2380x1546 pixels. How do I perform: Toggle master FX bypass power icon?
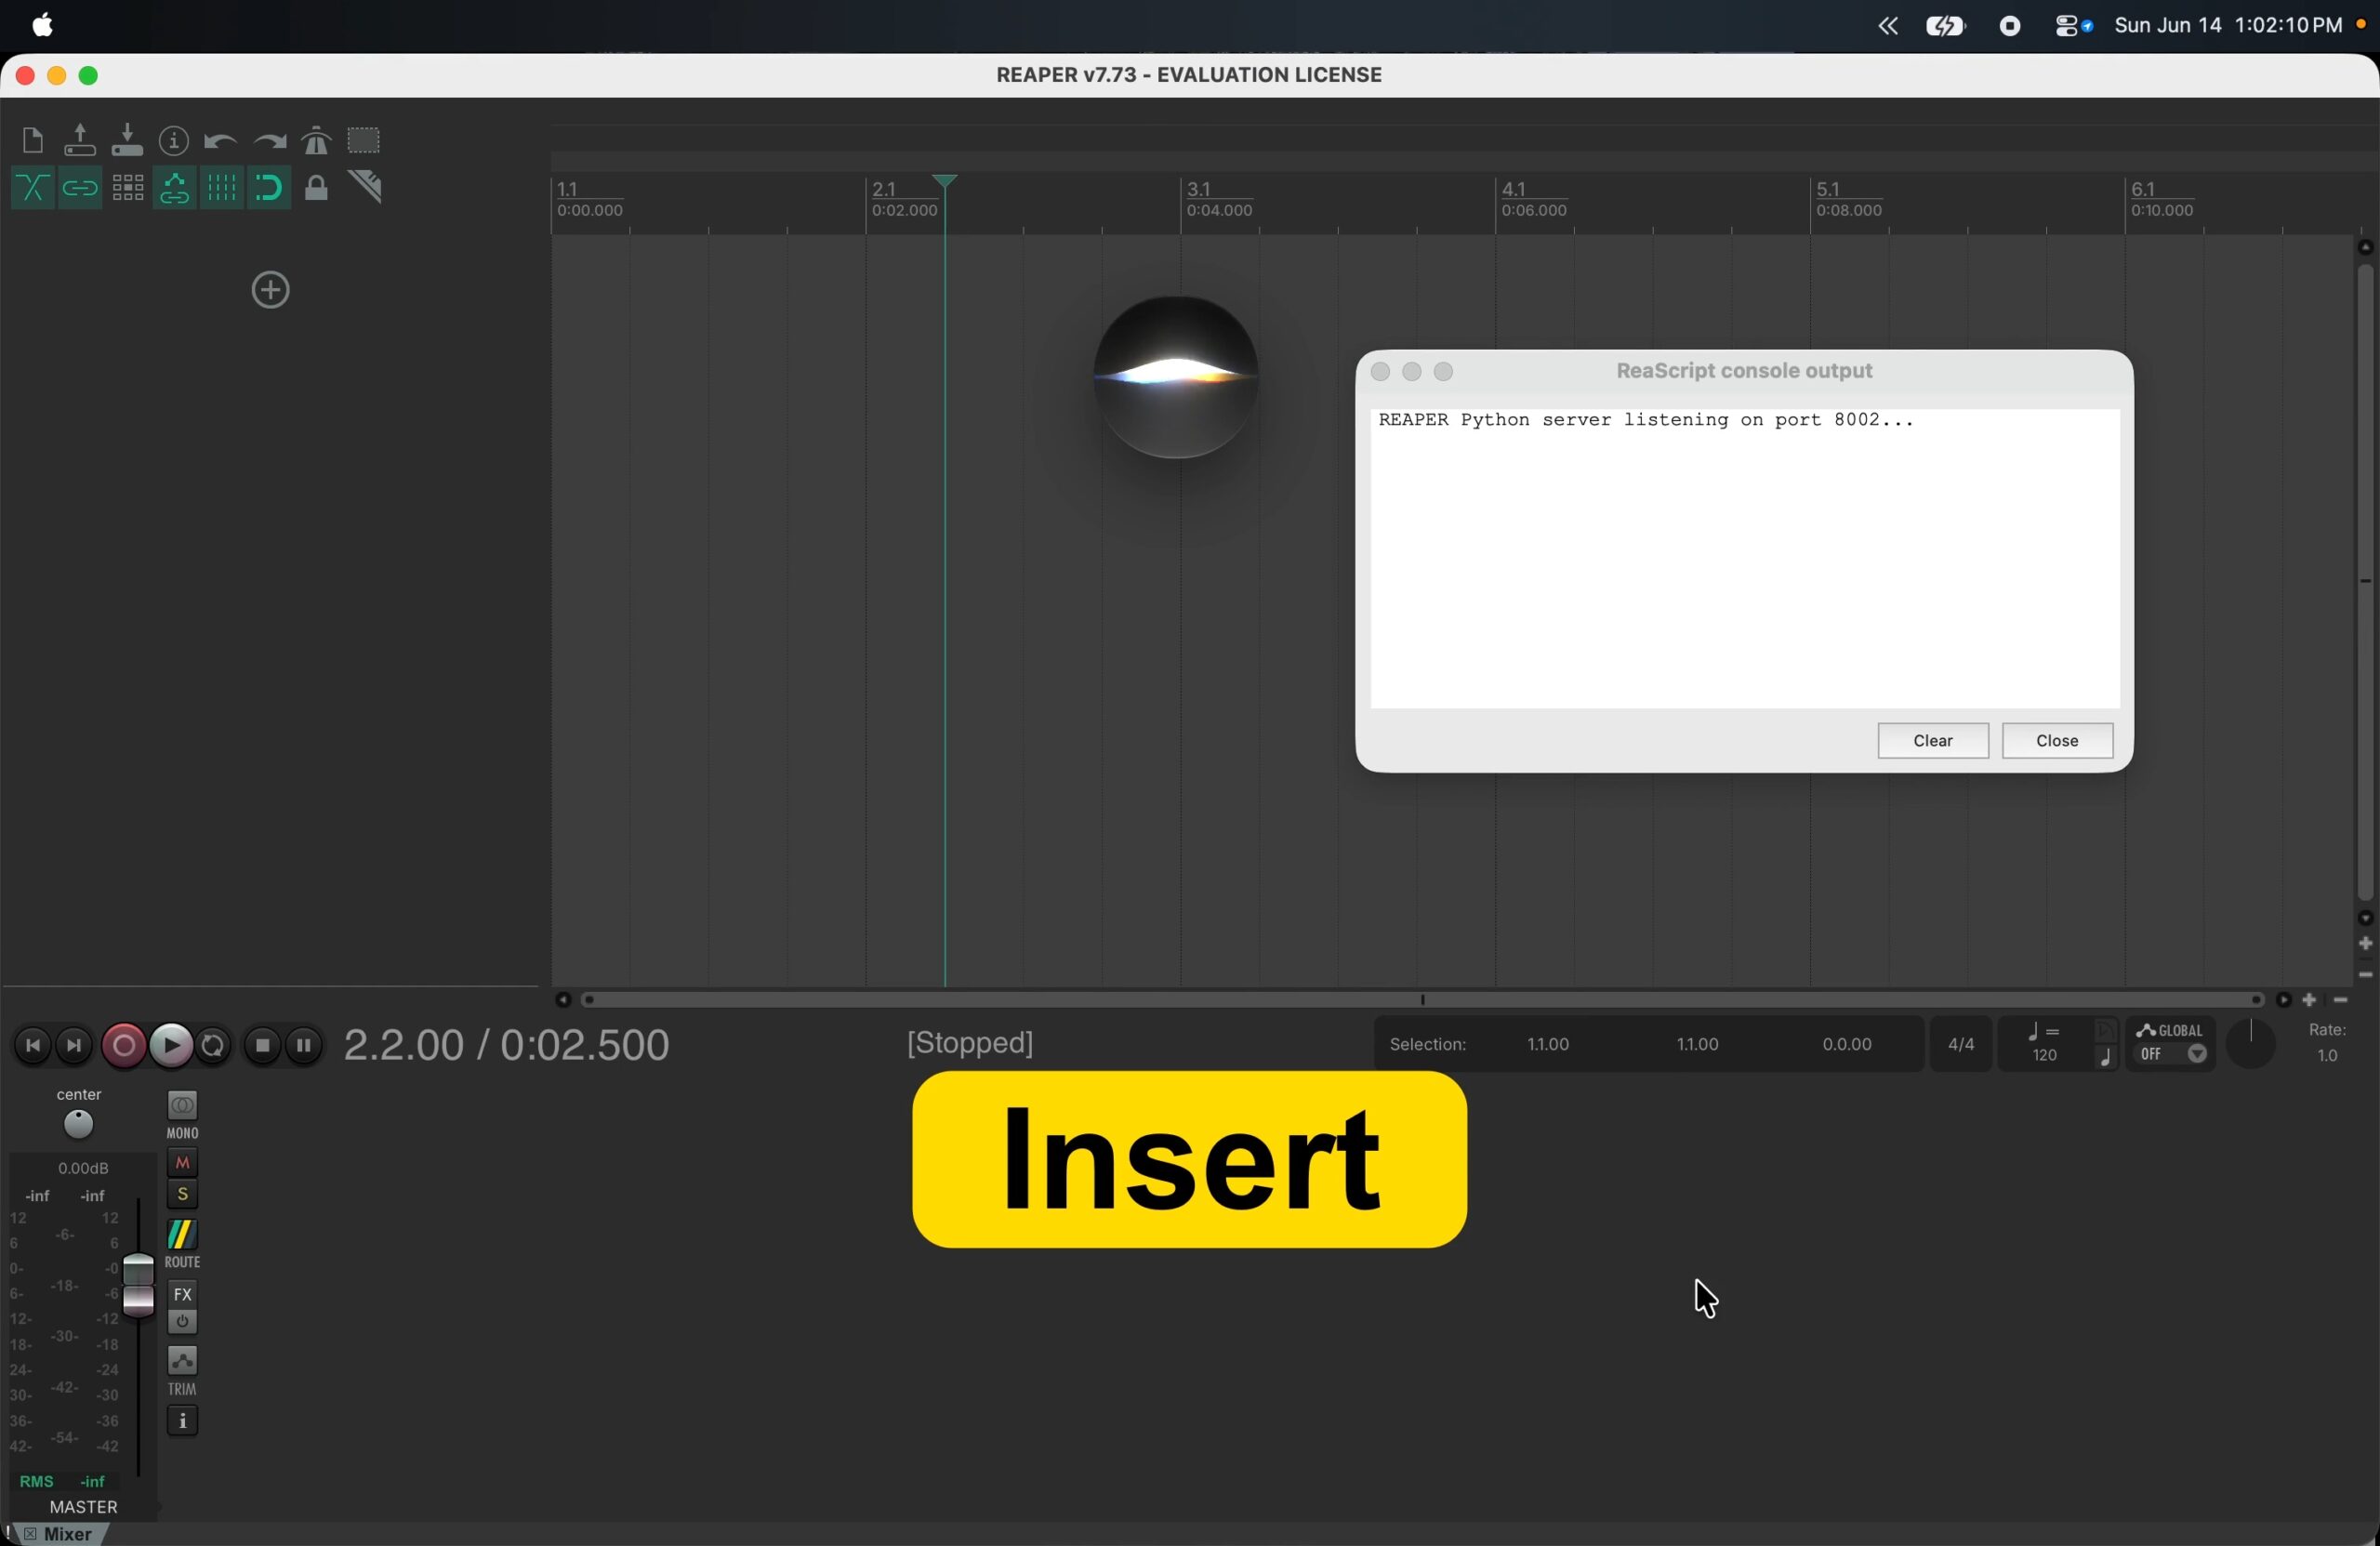(x=183, y=1324)
